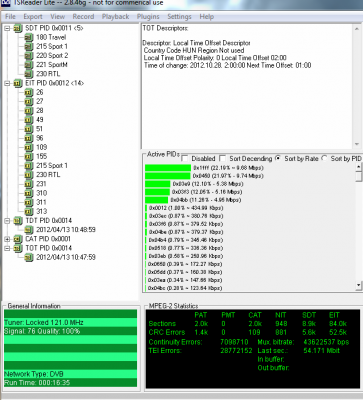Click the CAT PID 0x0001 table icon

tap(18, 239)
